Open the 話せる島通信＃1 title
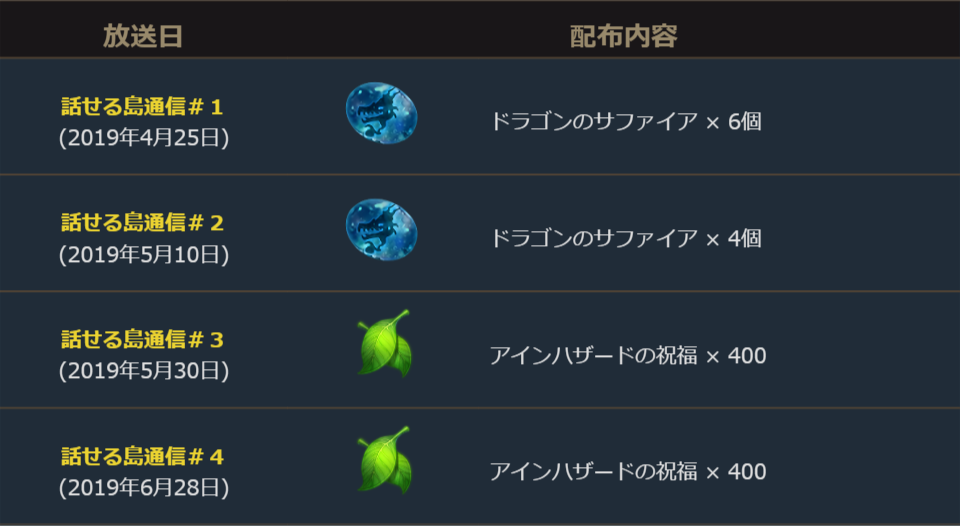The width and height of the screenshot is (960, 526). 142,107
